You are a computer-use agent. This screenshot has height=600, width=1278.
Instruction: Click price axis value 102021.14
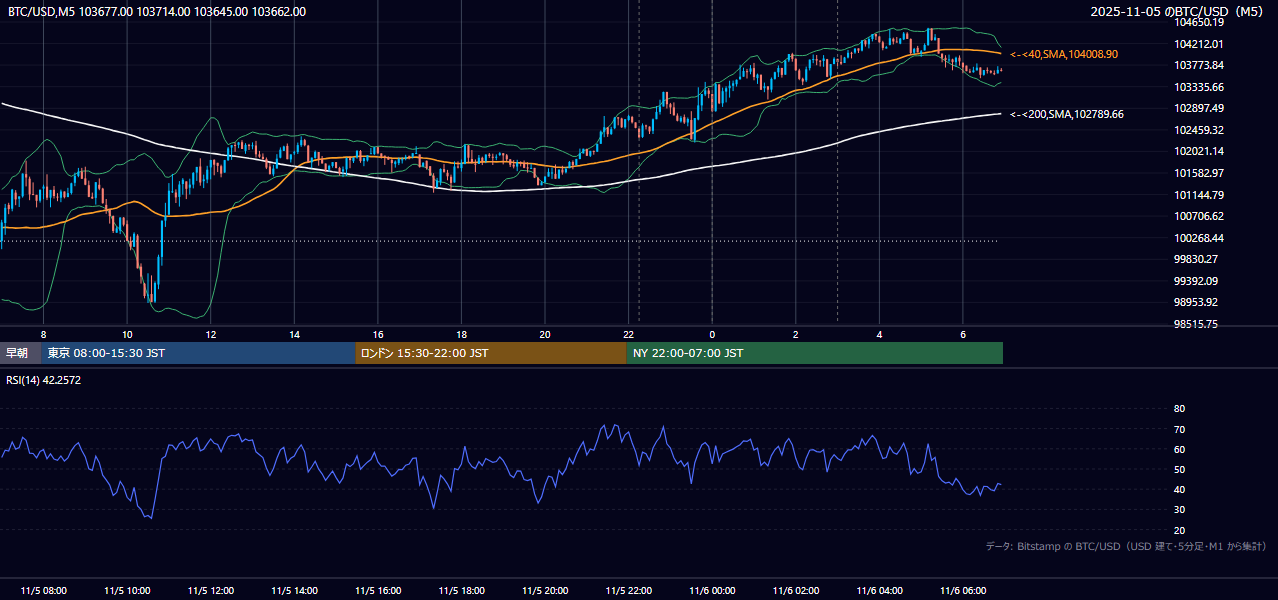(x=1198, y=151)
